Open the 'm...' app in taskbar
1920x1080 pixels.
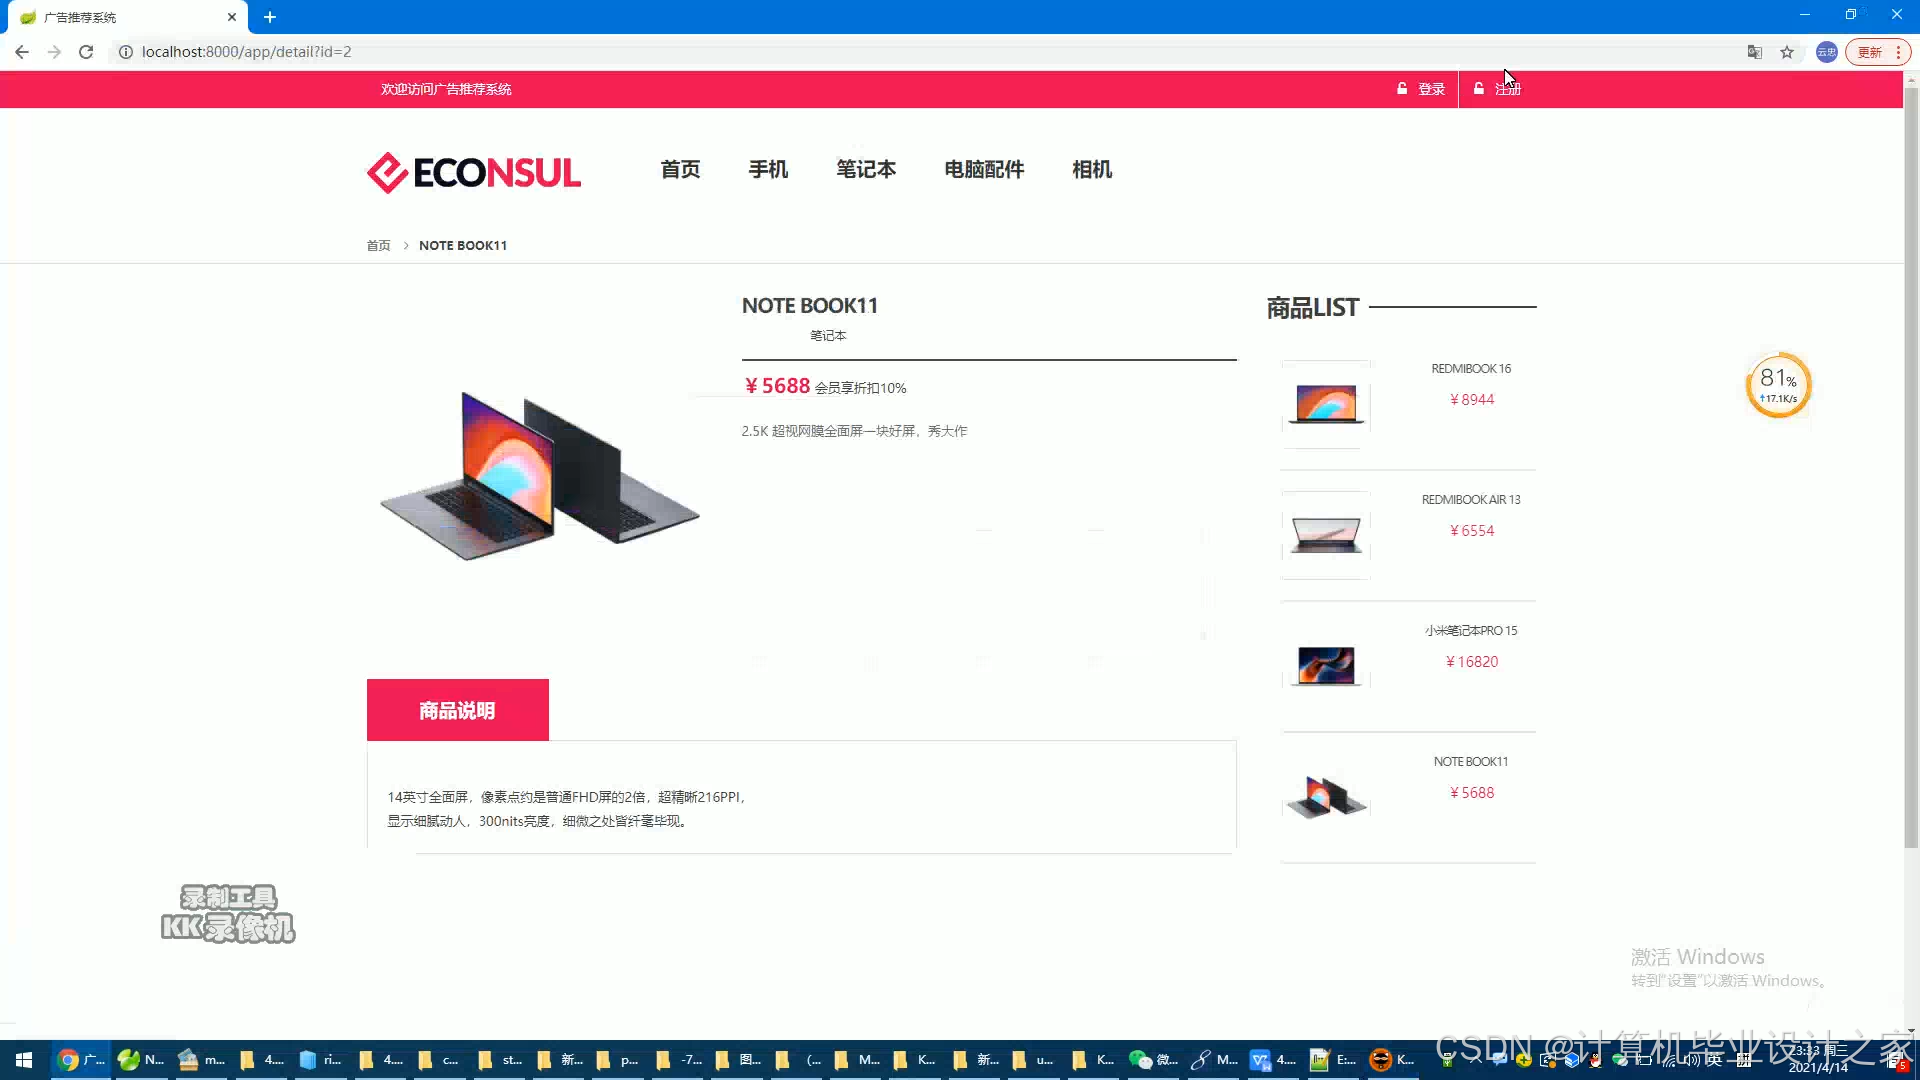coord(201,1060)
